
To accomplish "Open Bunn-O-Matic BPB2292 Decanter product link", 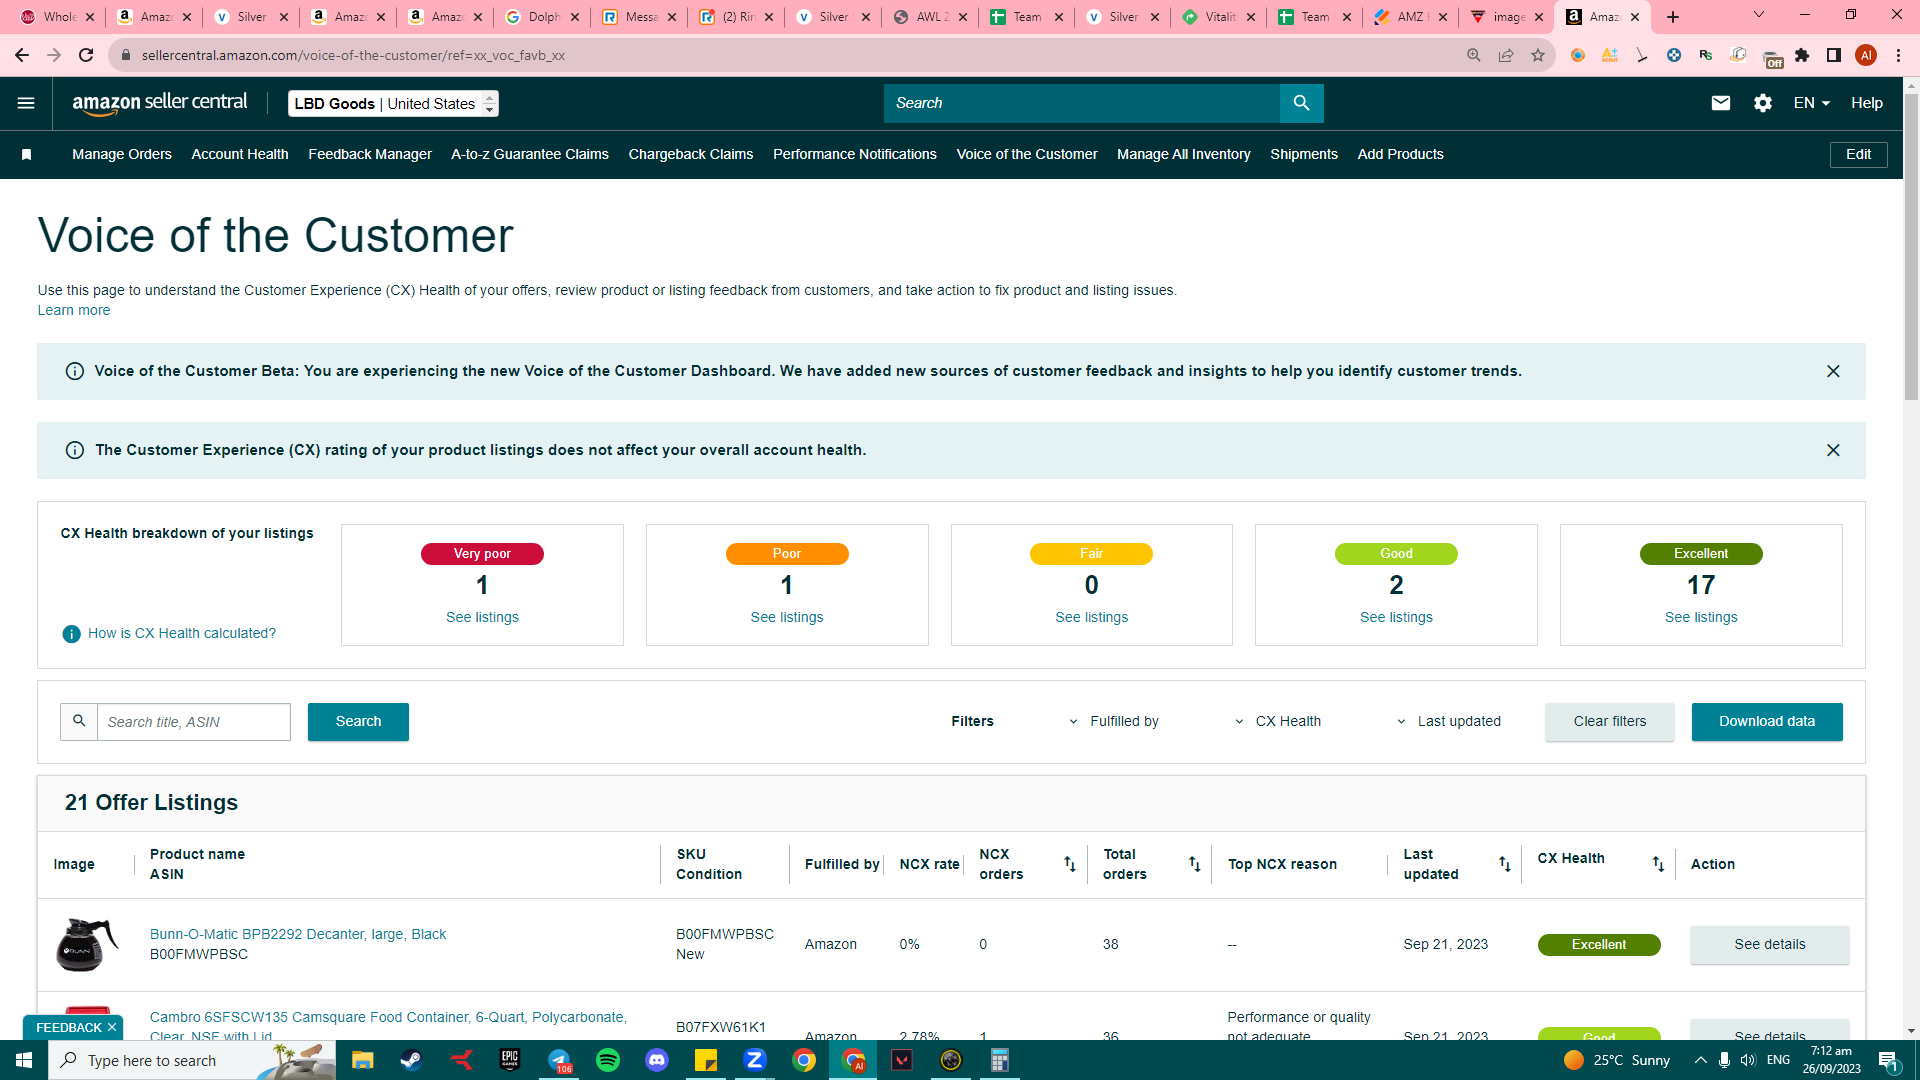I will pos(298,935).
